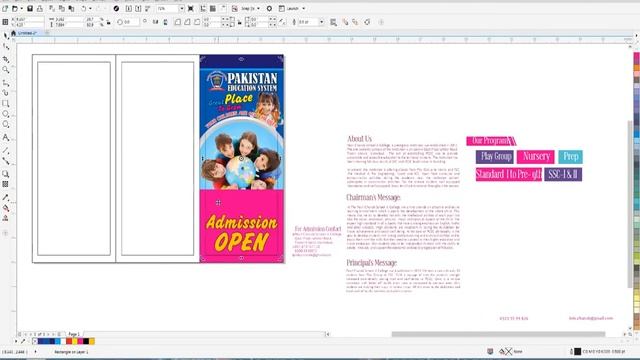This screenshot has height=360, width=640.
Task: Open the Options gear icon
Action: (x=269, y=9)
